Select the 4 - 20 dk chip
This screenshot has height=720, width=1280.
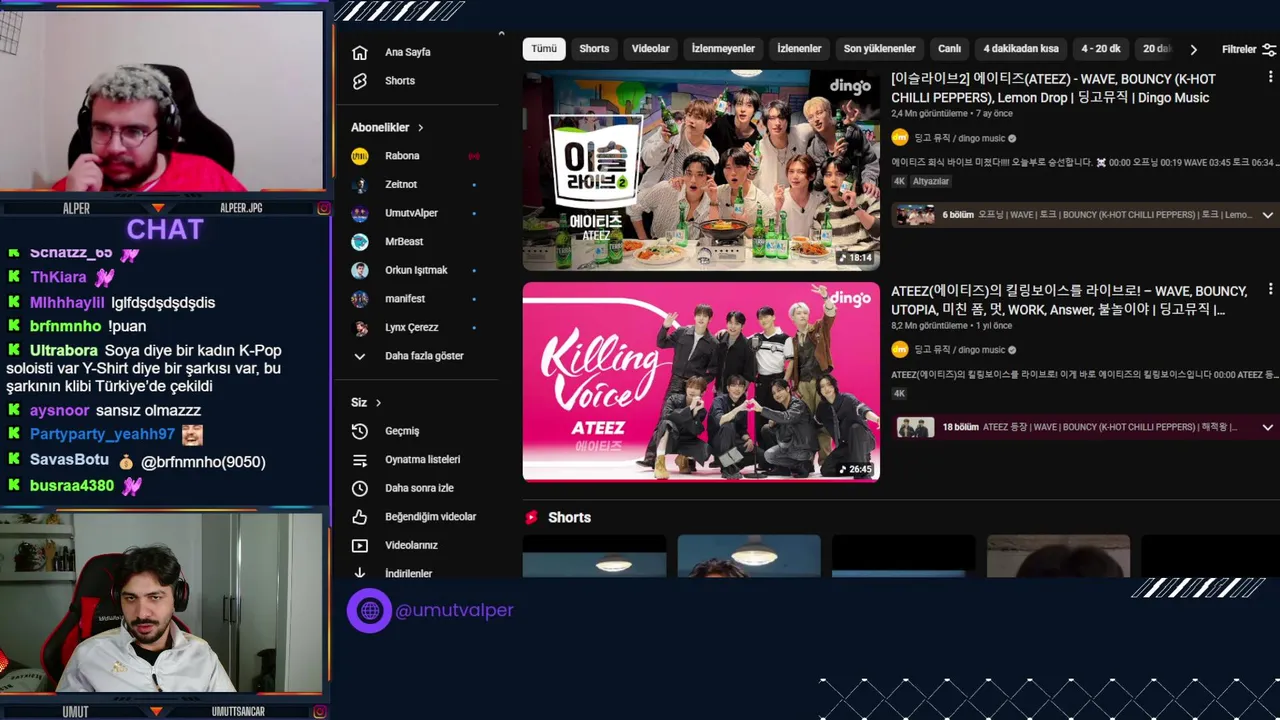tap(1101, 49)
